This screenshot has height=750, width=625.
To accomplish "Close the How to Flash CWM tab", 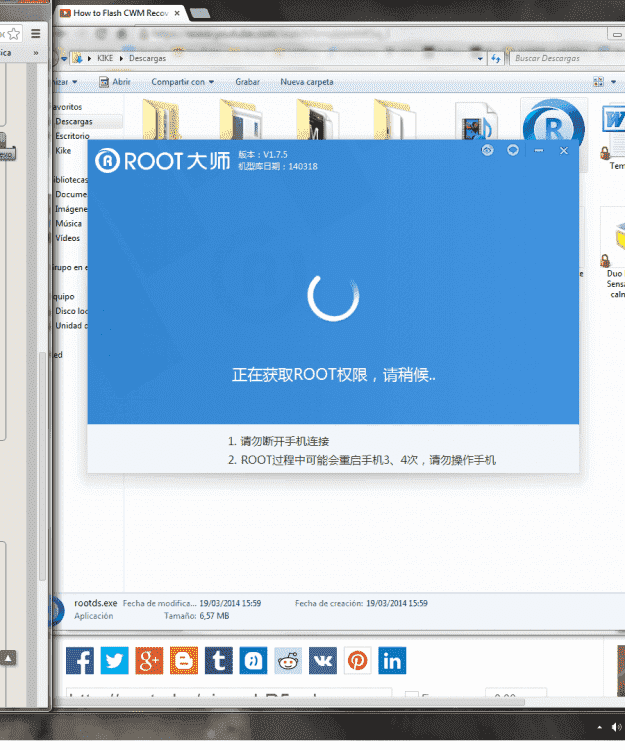I will [x=177, y=13].
